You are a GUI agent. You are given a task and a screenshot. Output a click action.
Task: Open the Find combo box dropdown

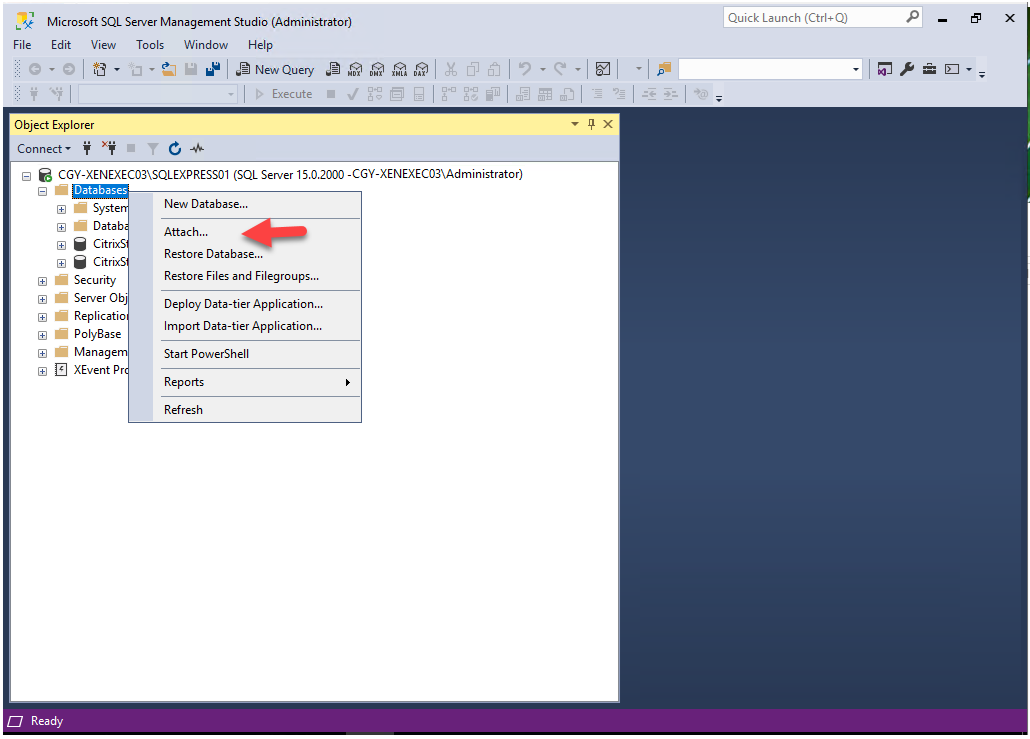[856, 69]
